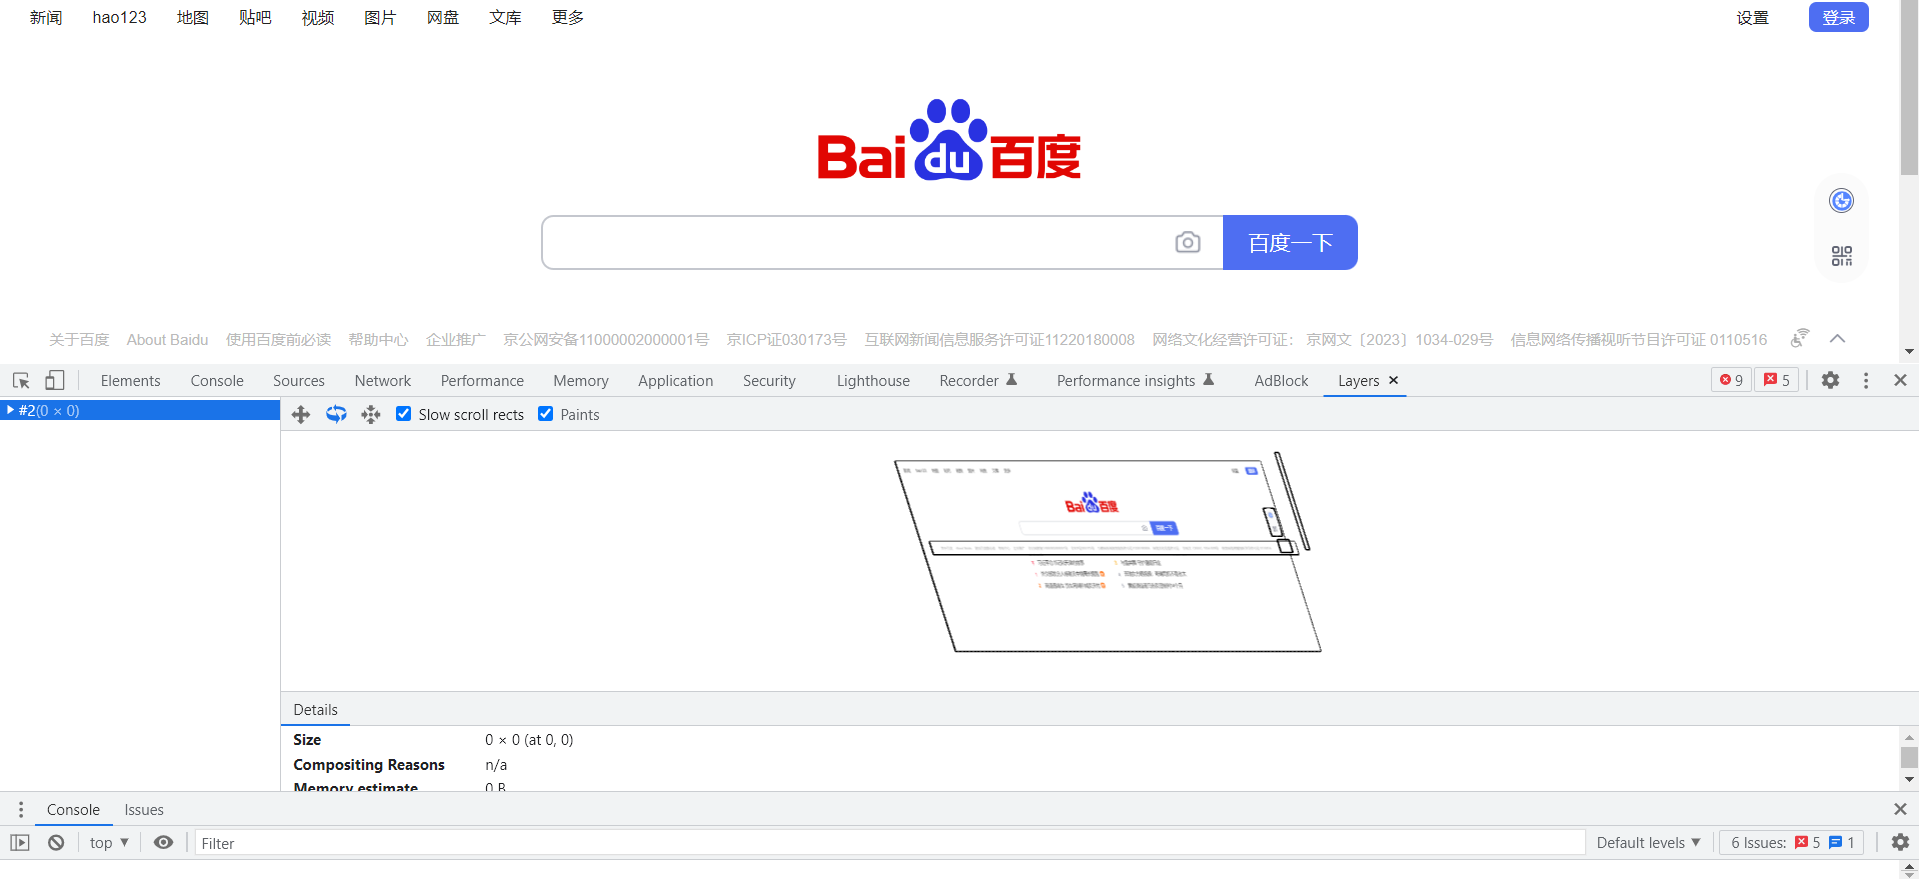This screenshot has width=1919, height=879.
Task: Toggle the console live expression eye icon
Action: click(163, 843)
